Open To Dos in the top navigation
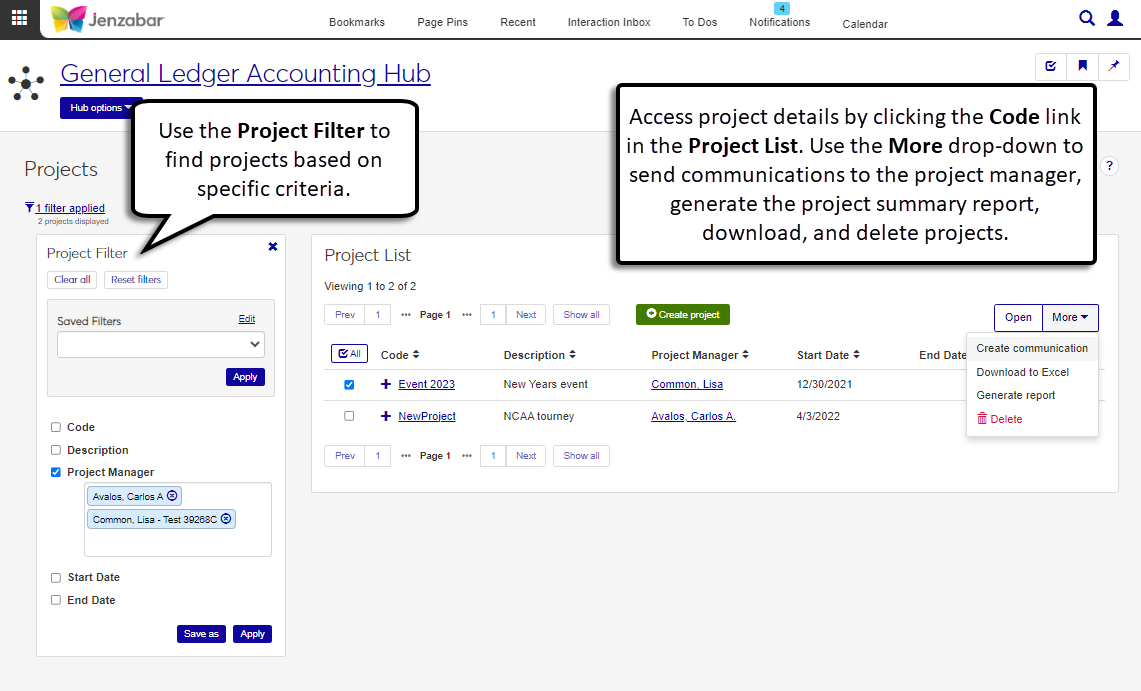 pos(699,22)
